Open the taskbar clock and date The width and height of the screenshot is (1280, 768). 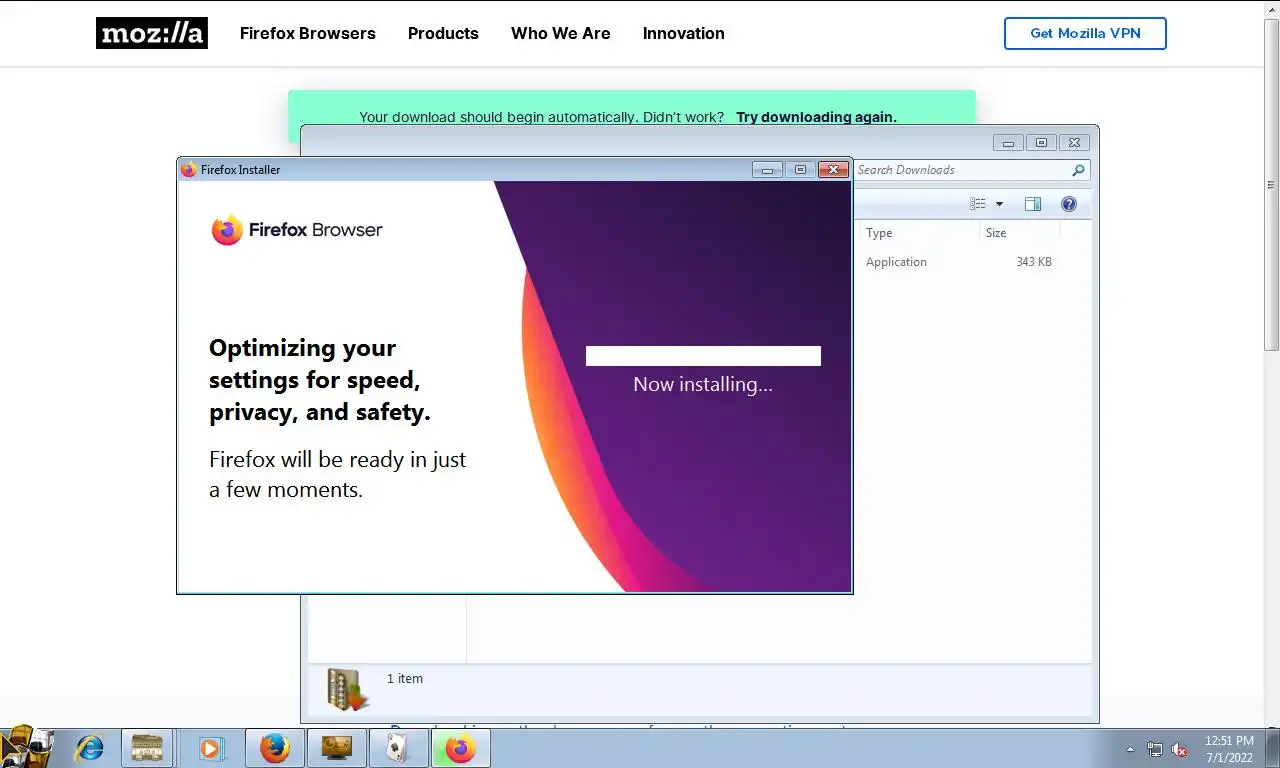click(1229, 749)
